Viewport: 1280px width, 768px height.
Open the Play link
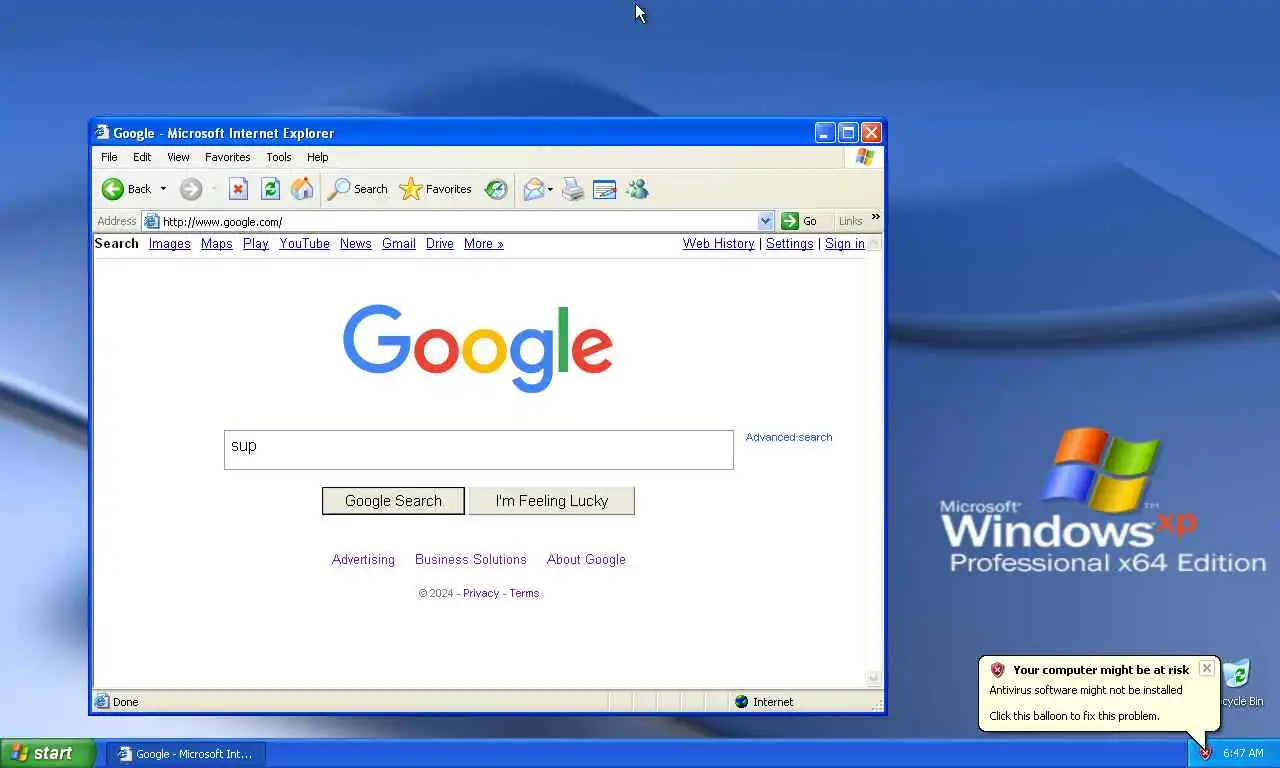[x=256, y=243]
